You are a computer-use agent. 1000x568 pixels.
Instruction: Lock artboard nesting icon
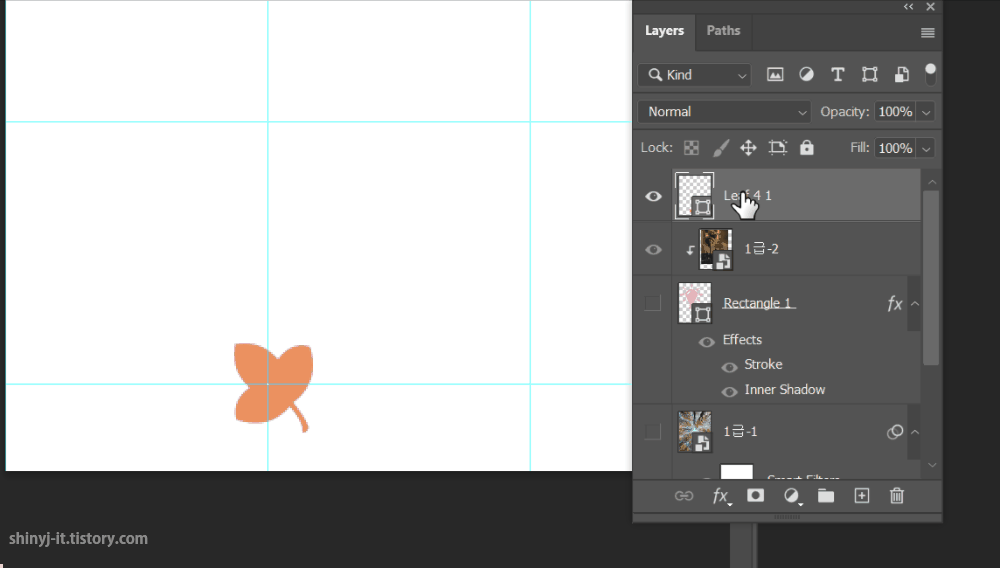coord(777,148)
